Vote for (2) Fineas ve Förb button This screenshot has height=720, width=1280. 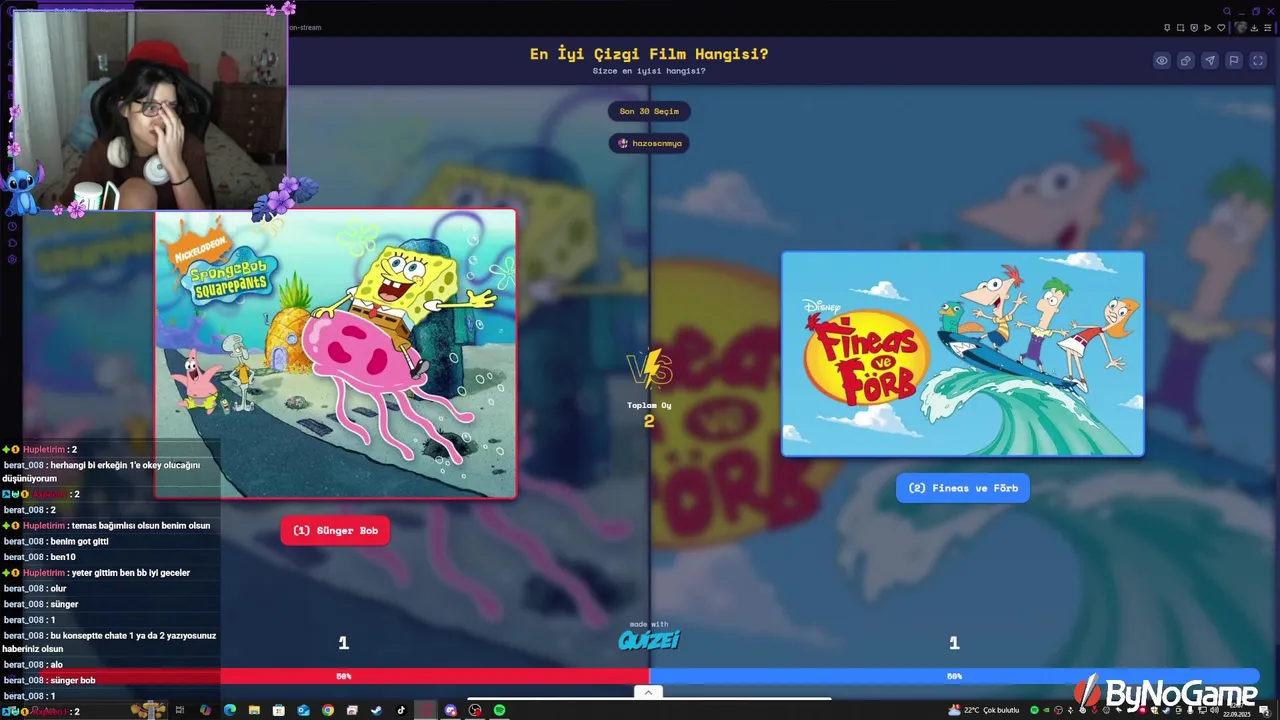(963, 488)
